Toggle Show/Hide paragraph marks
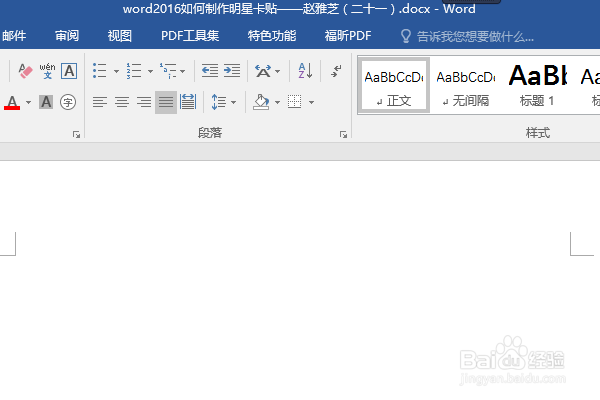The image size is (600, 400). [336, 71]
